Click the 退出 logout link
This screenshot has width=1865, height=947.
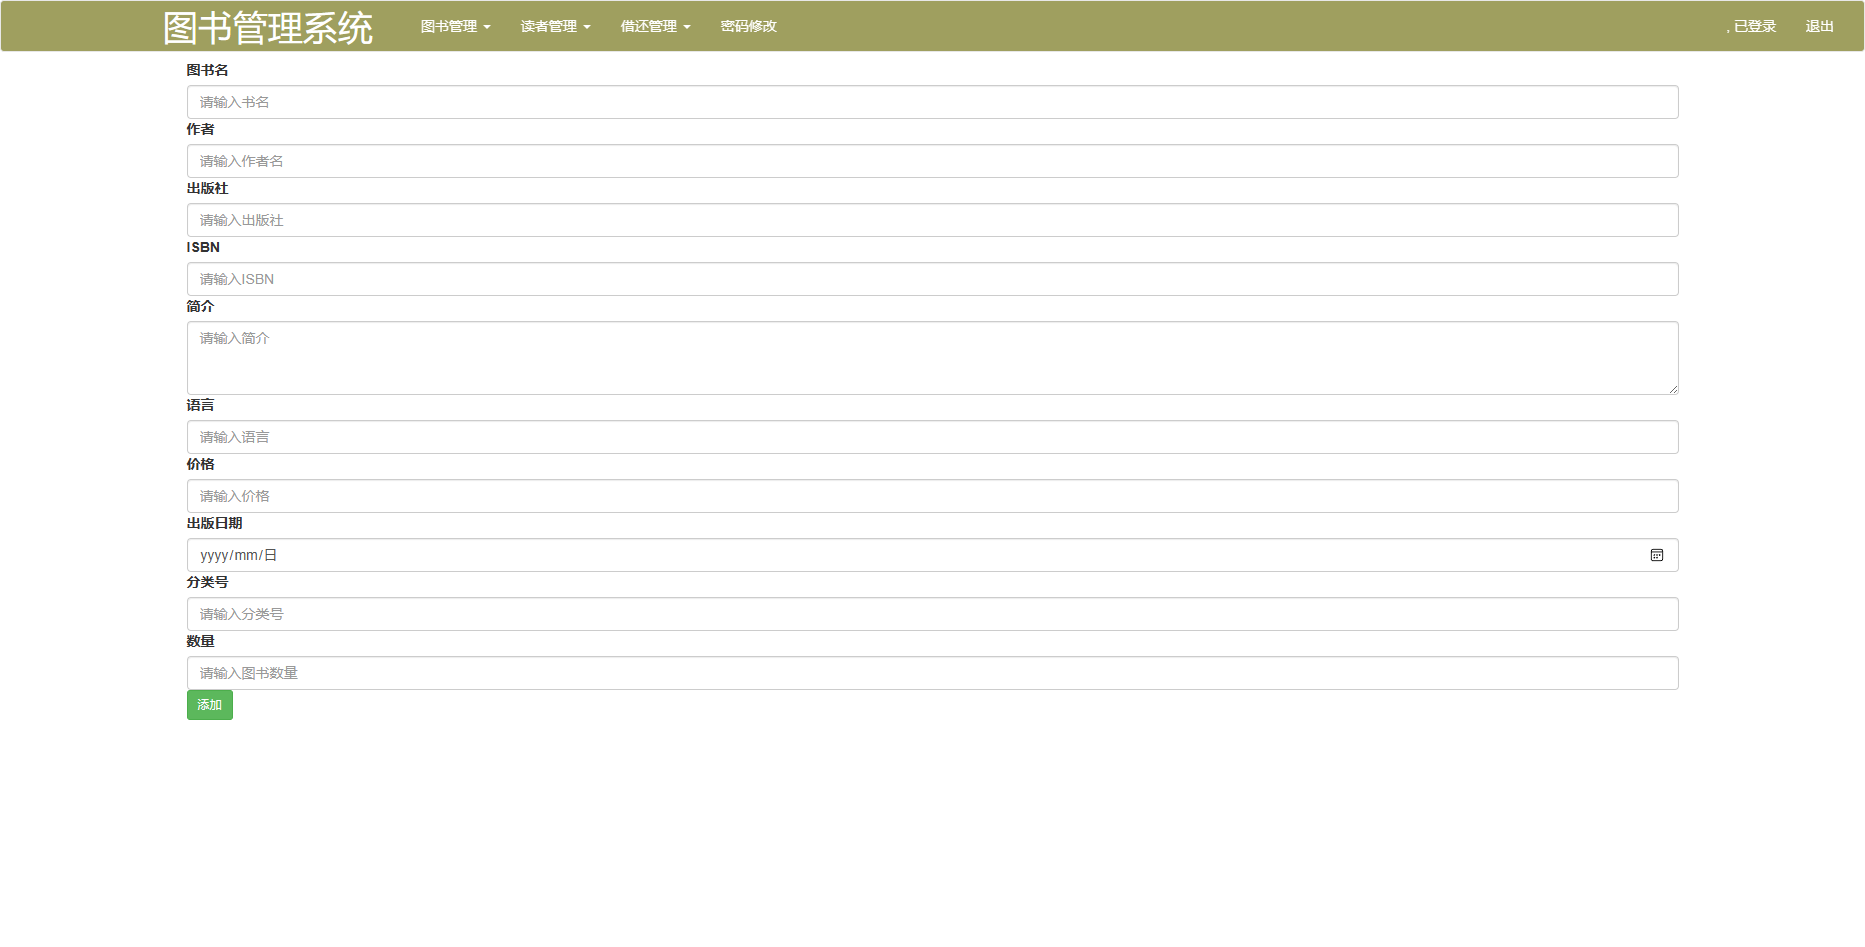pyautogui.click(x=1819, y=27)
